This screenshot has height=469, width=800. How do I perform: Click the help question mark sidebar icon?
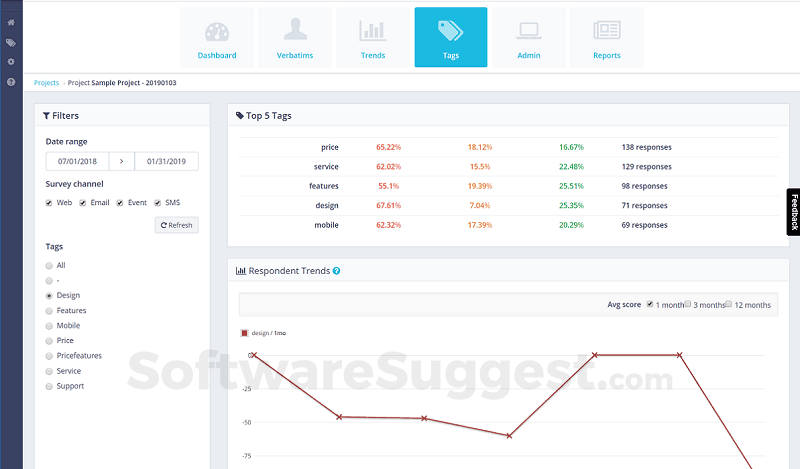pos(11,82)
